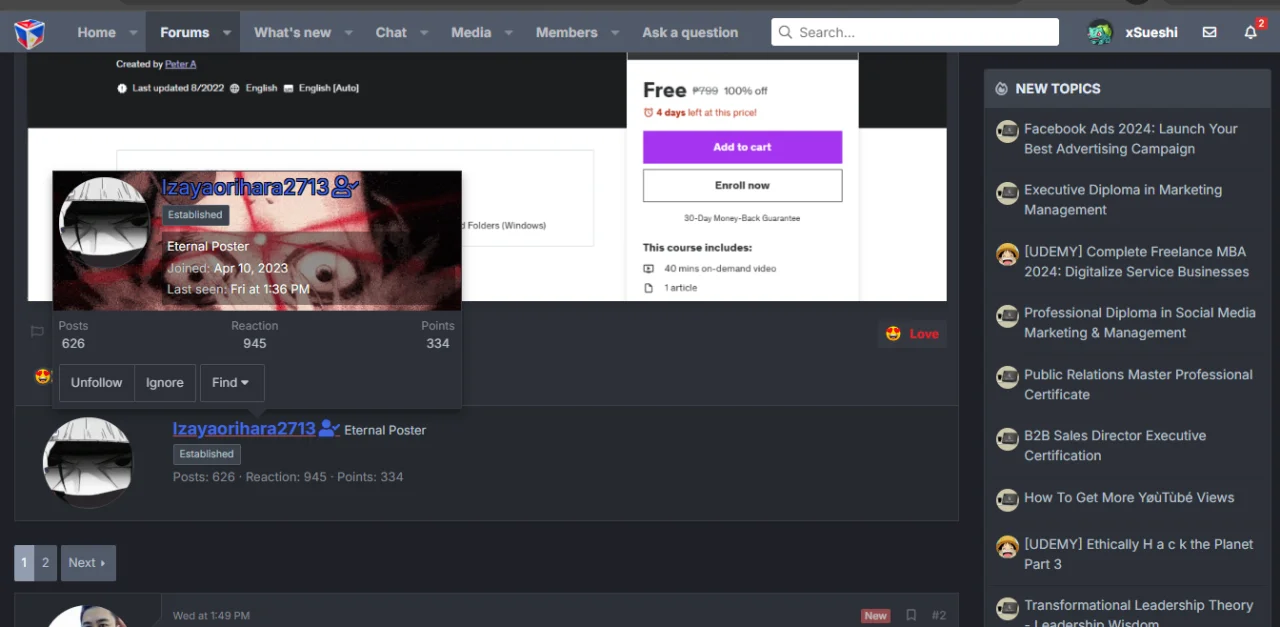The height and width of the screenshot is (627, 1280).
Task: Click the #2 post number link
Action: pyautogui.click(x=939, y=615)
